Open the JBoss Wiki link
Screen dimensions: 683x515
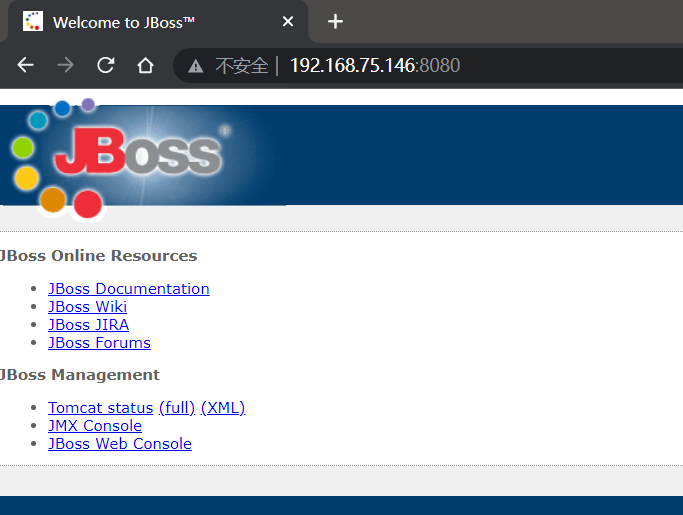(88, 307)
